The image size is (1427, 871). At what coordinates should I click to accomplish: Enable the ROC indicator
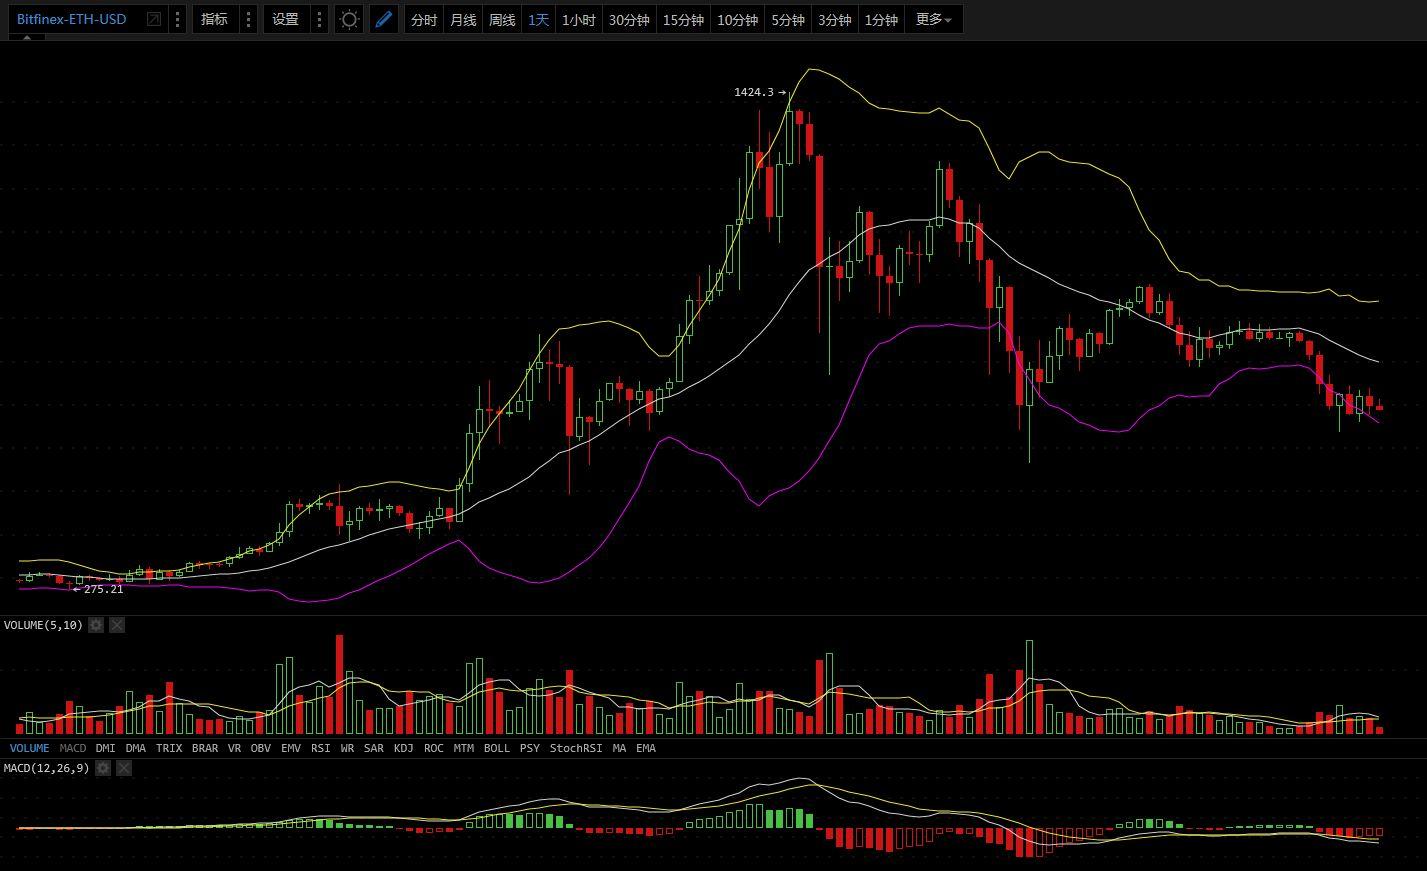[434, 748]
